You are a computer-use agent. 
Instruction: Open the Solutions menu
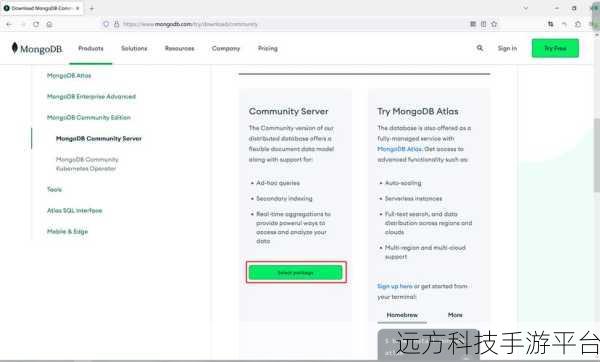pos(134,48)
